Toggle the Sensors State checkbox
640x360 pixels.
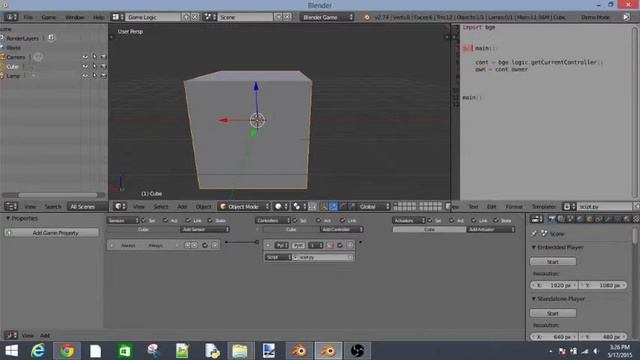(210, 220)
